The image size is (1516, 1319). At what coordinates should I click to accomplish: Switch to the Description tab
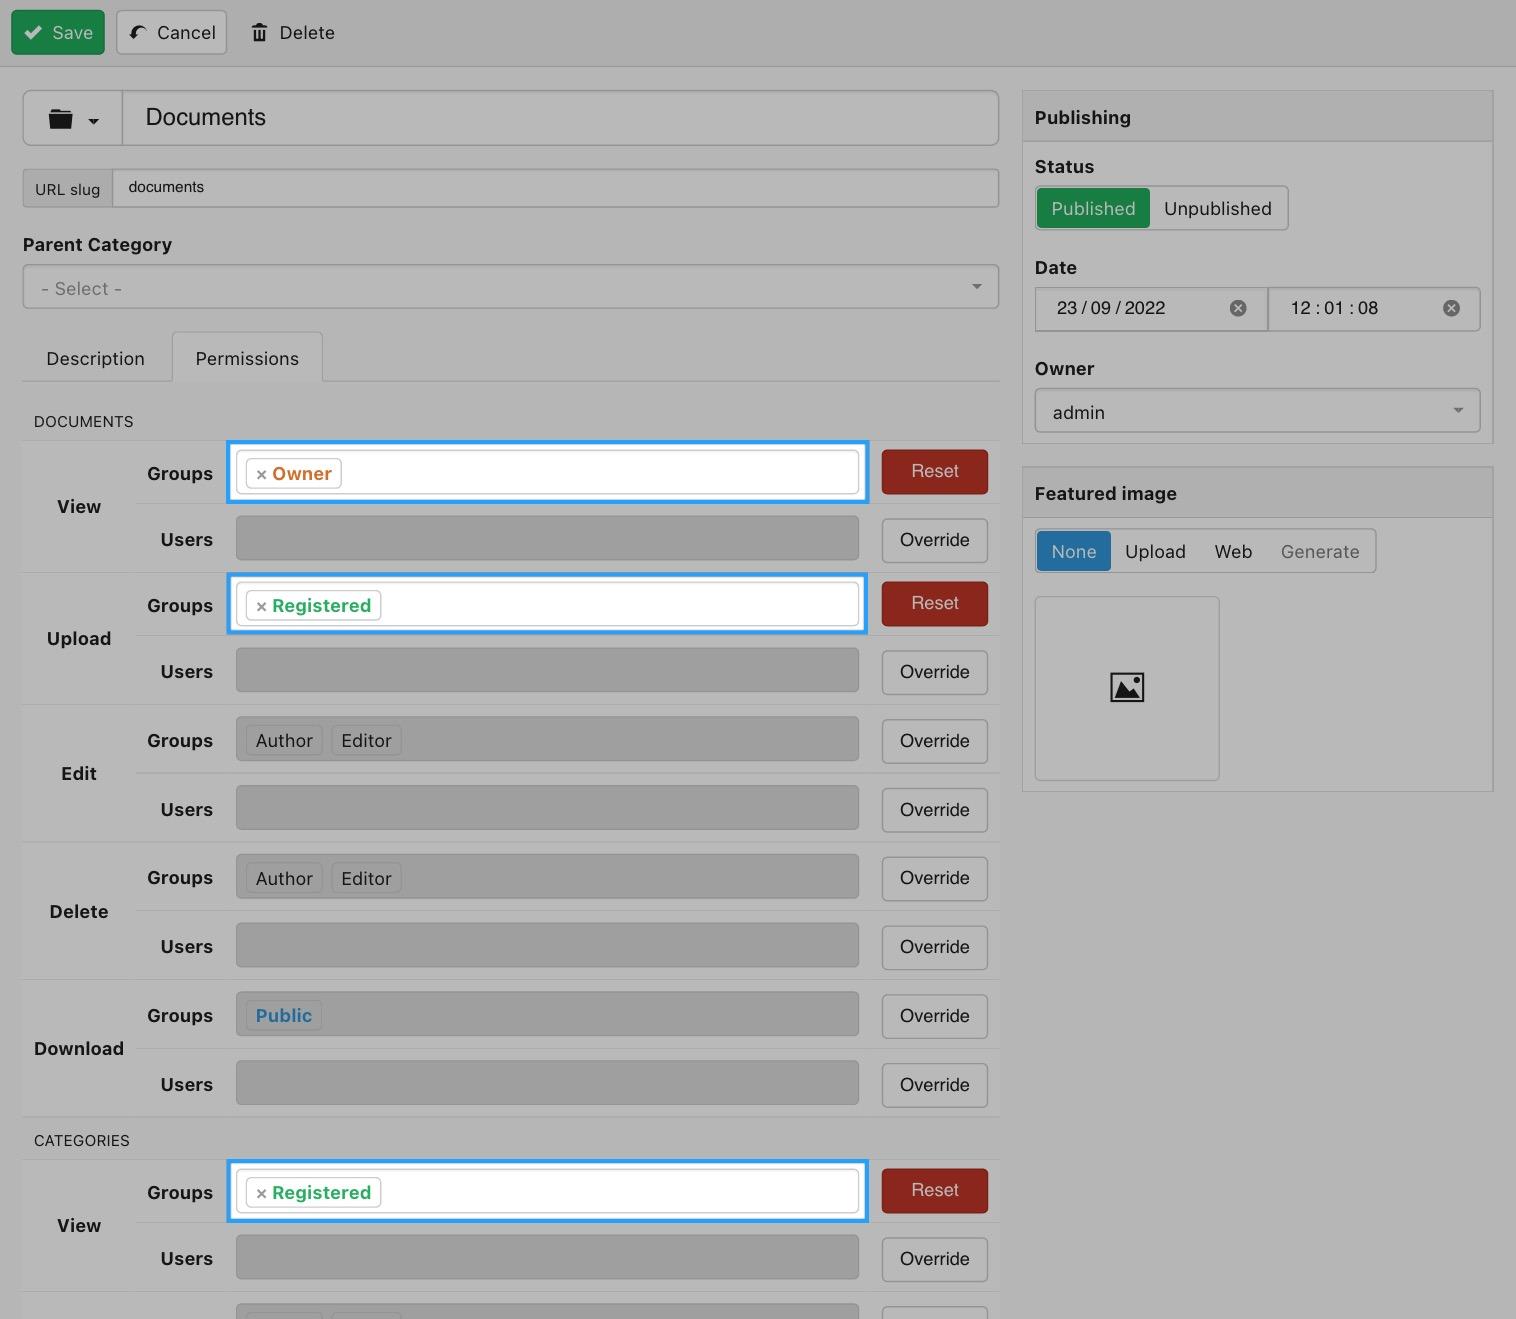95,359
